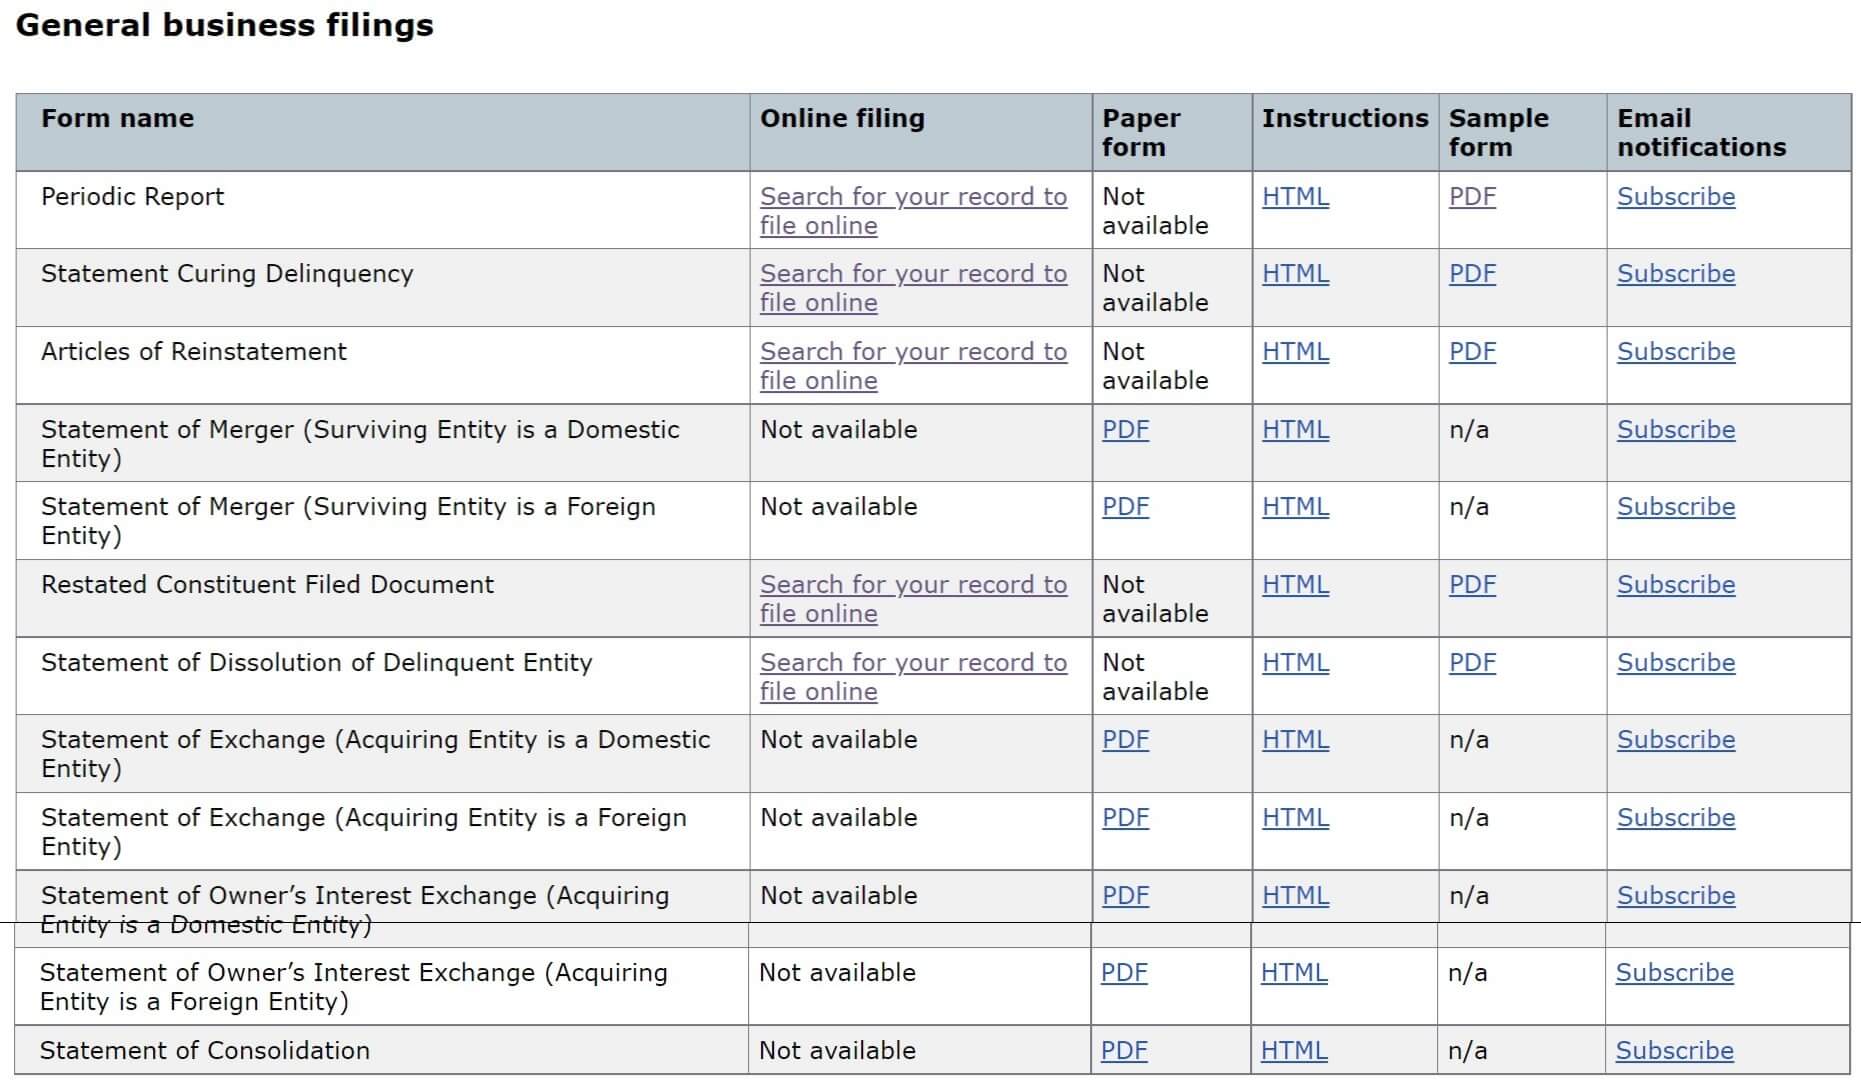Viewport: 1861px width, 1091px height.
Task: Open Statement Curing Delinquency online filing link
Action: click(912, 274)
